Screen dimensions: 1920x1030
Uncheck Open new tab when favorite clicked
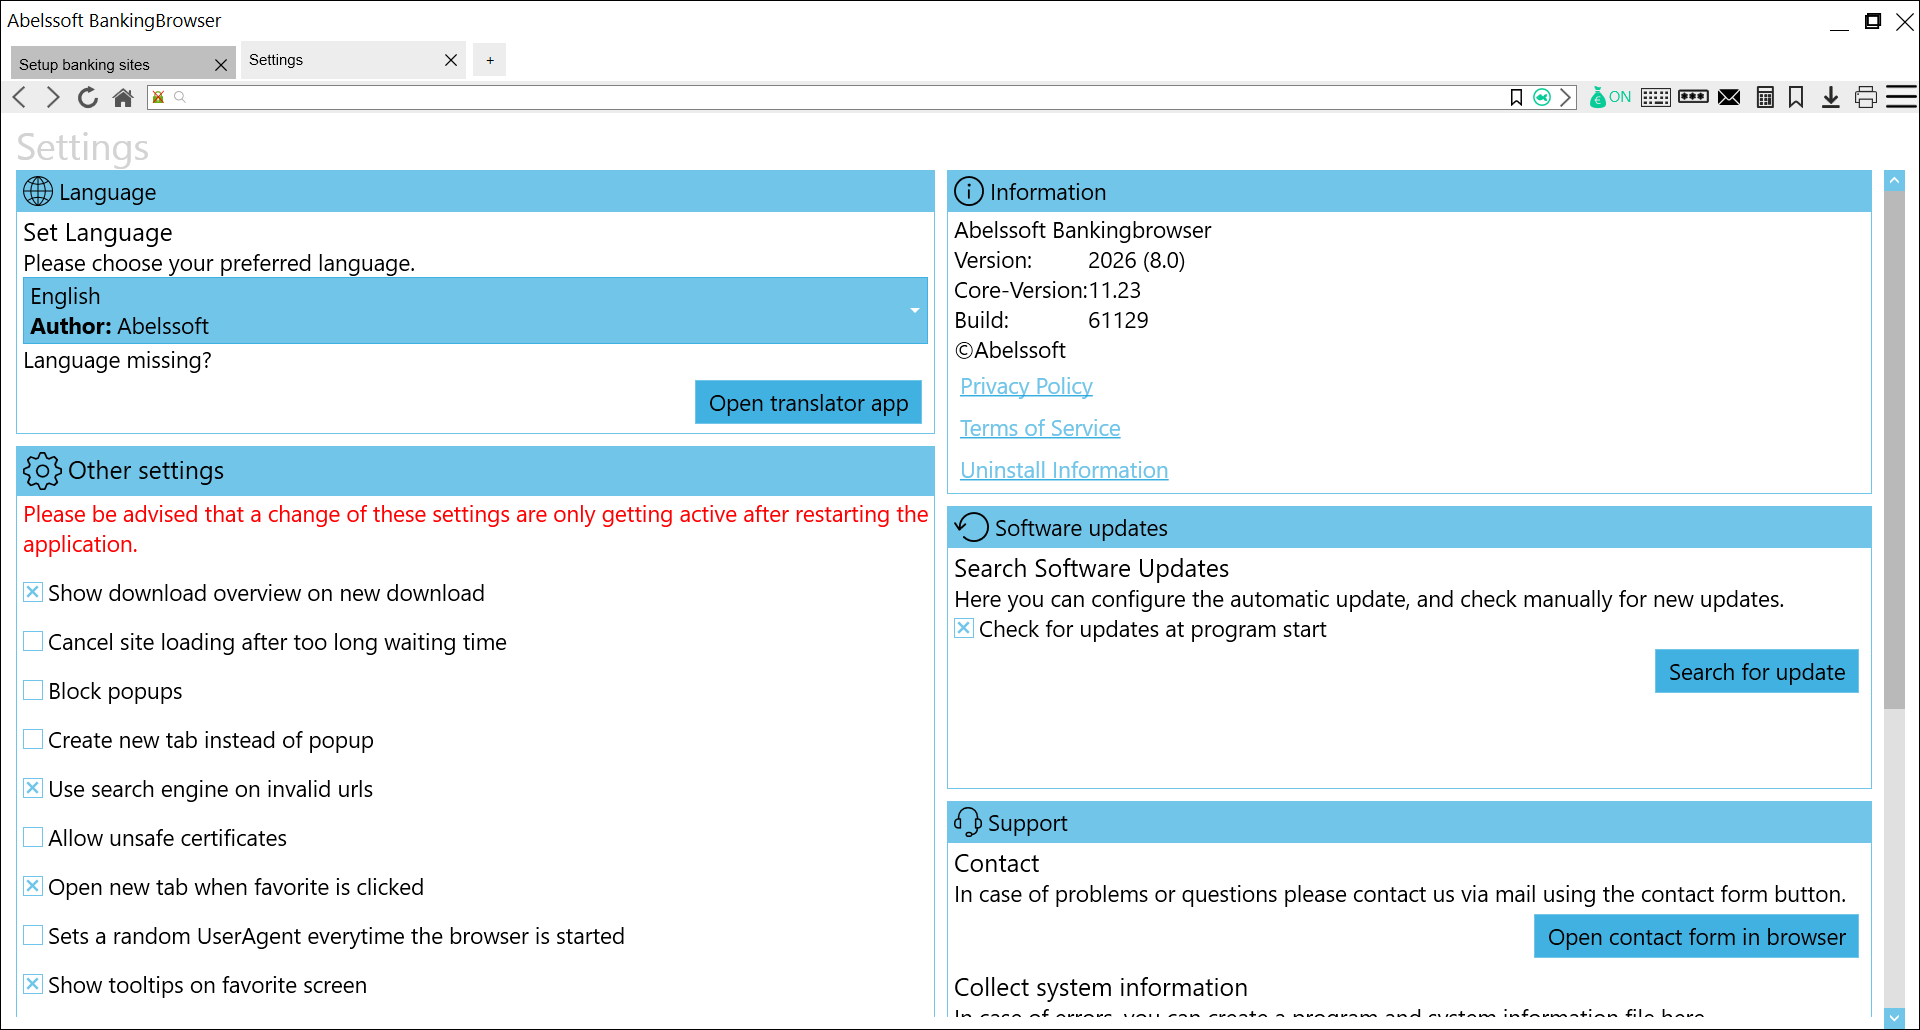click(x=33, y=886)
